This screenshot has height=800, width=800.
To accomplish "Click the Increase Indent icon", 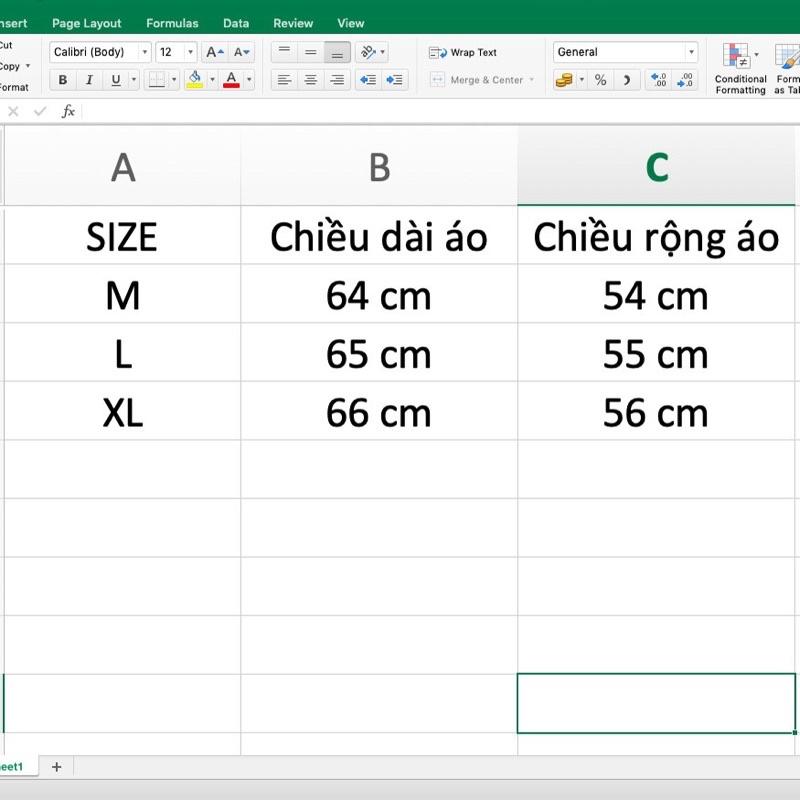I will tap(394, 80).
